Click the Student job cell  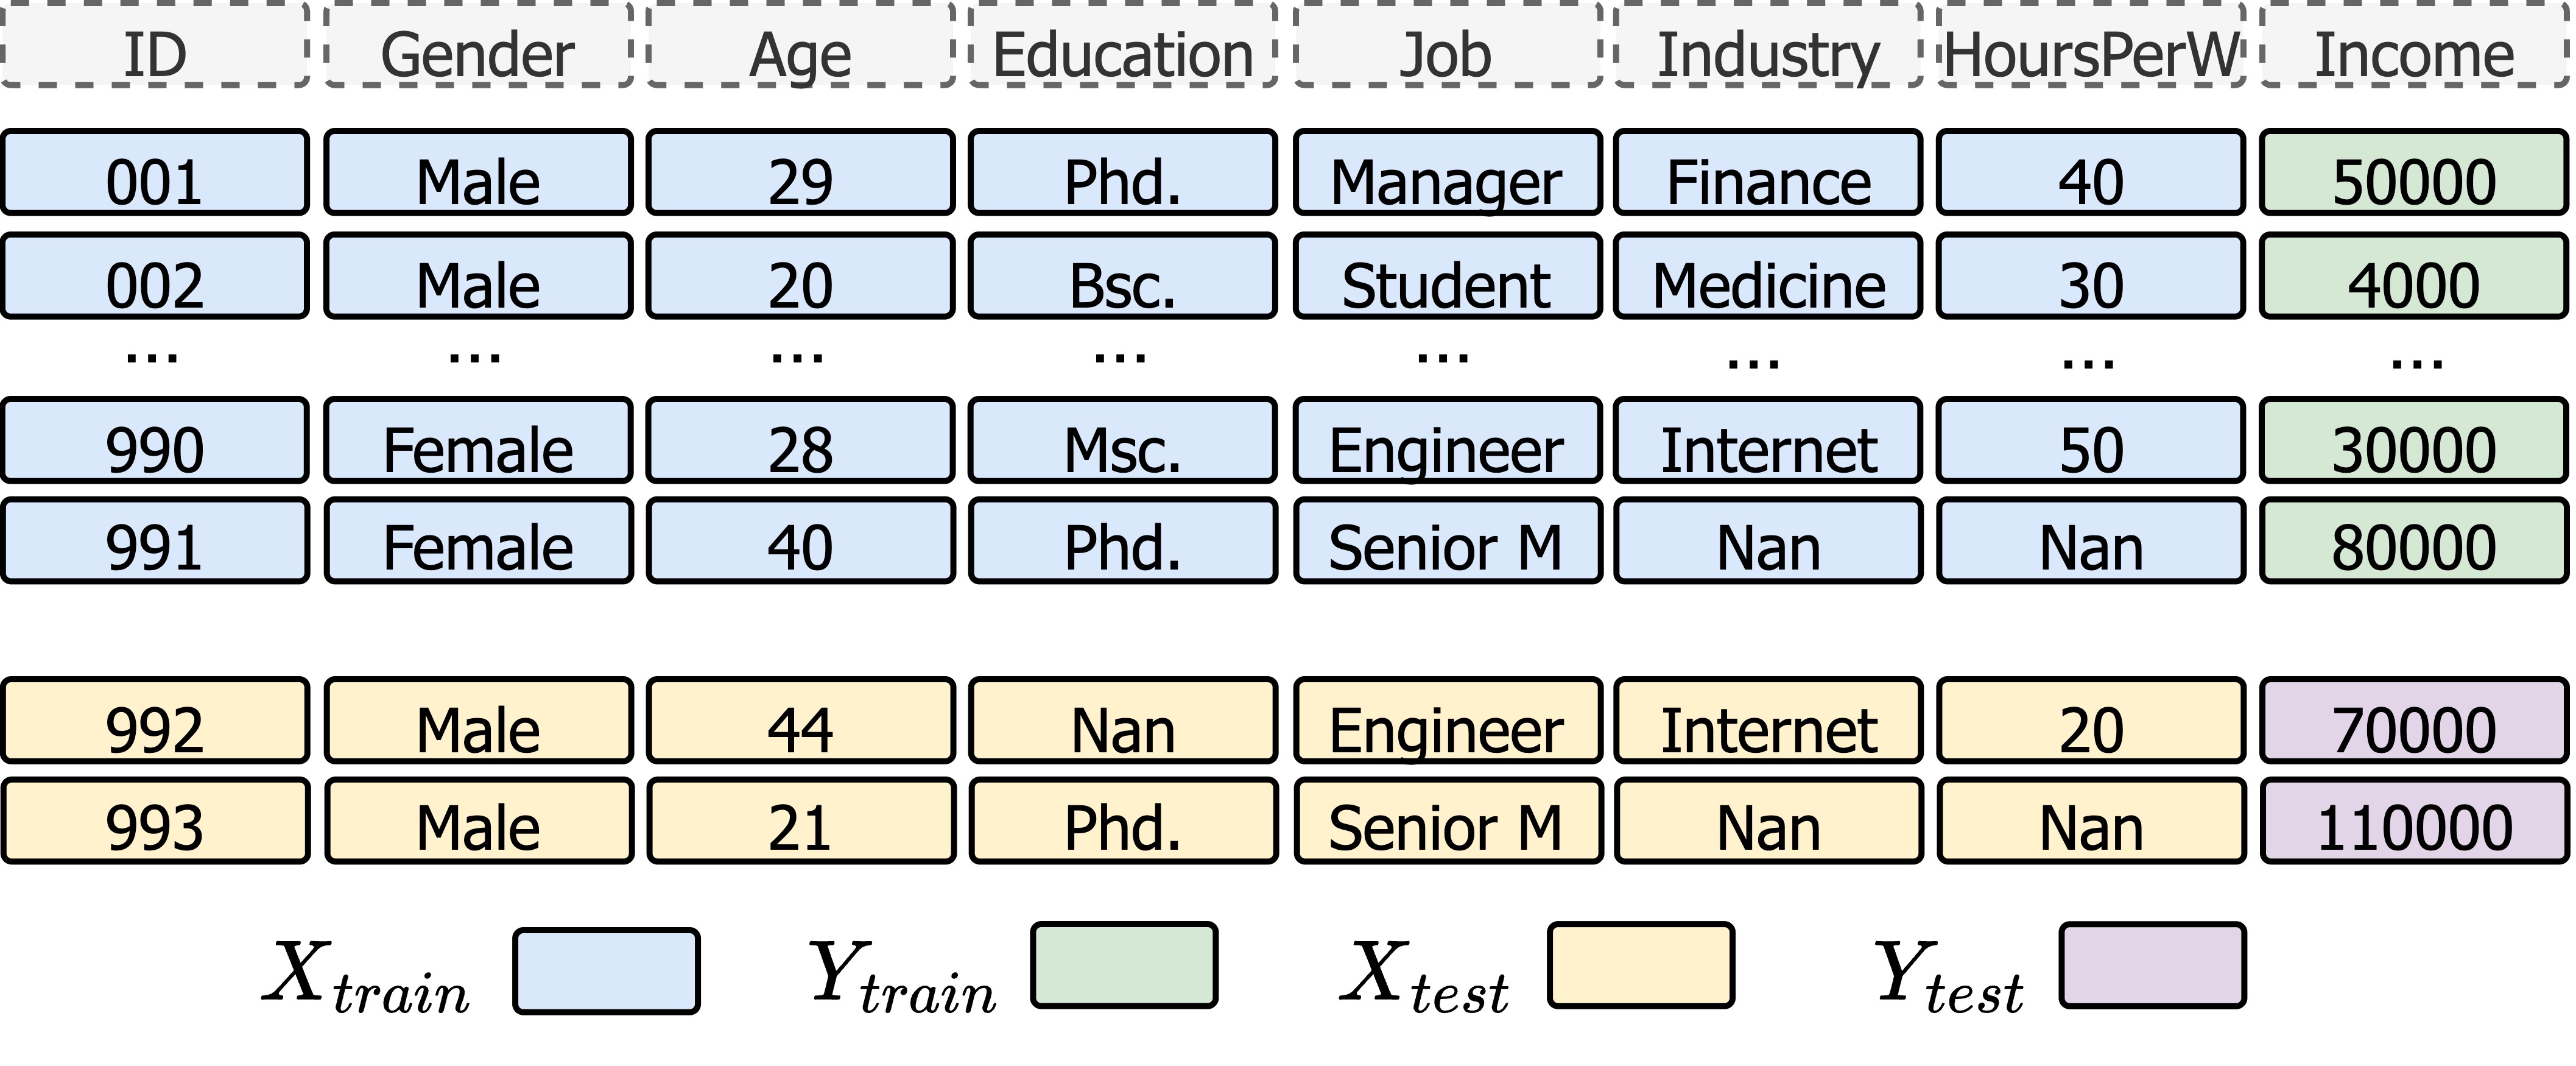tap(1446, 277)
